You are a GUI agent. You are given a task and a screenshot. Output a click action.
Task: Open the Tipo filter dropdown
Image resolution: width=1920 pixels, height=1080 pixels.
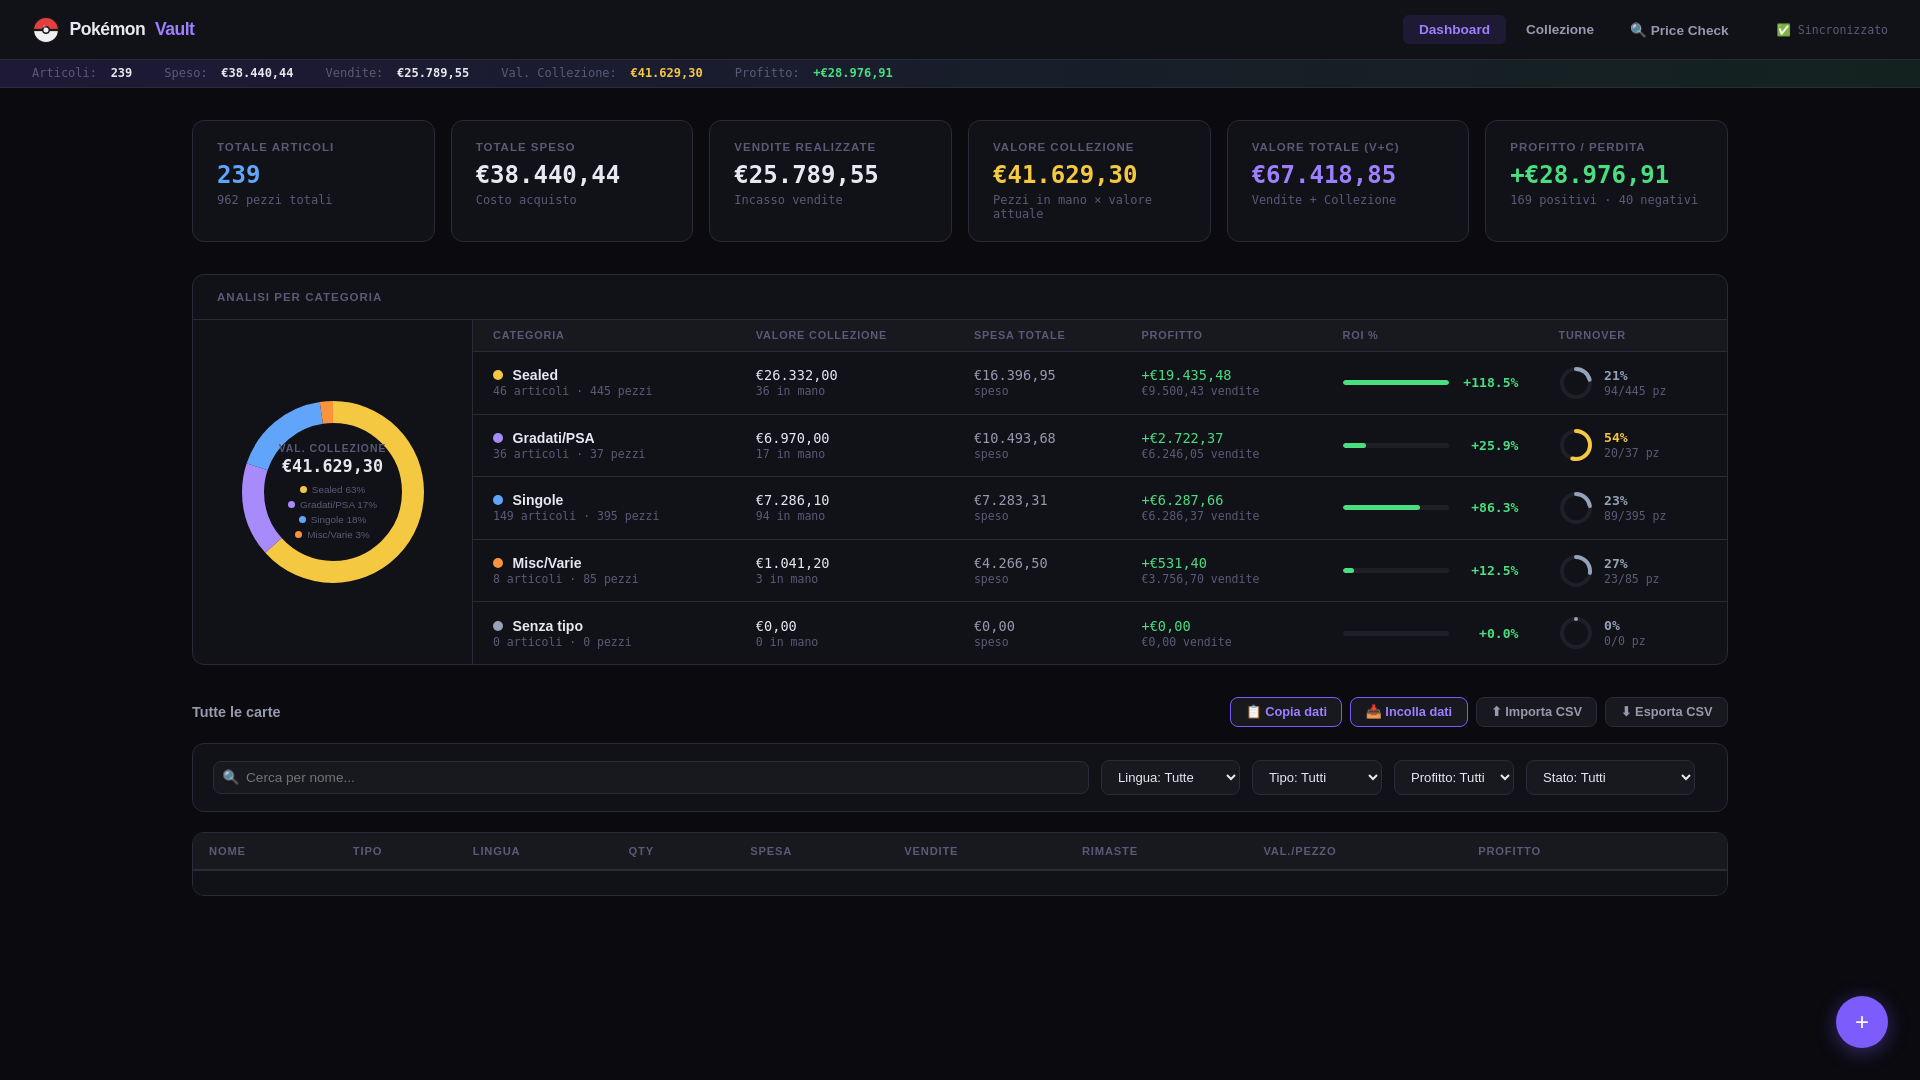pos(1316,777)
